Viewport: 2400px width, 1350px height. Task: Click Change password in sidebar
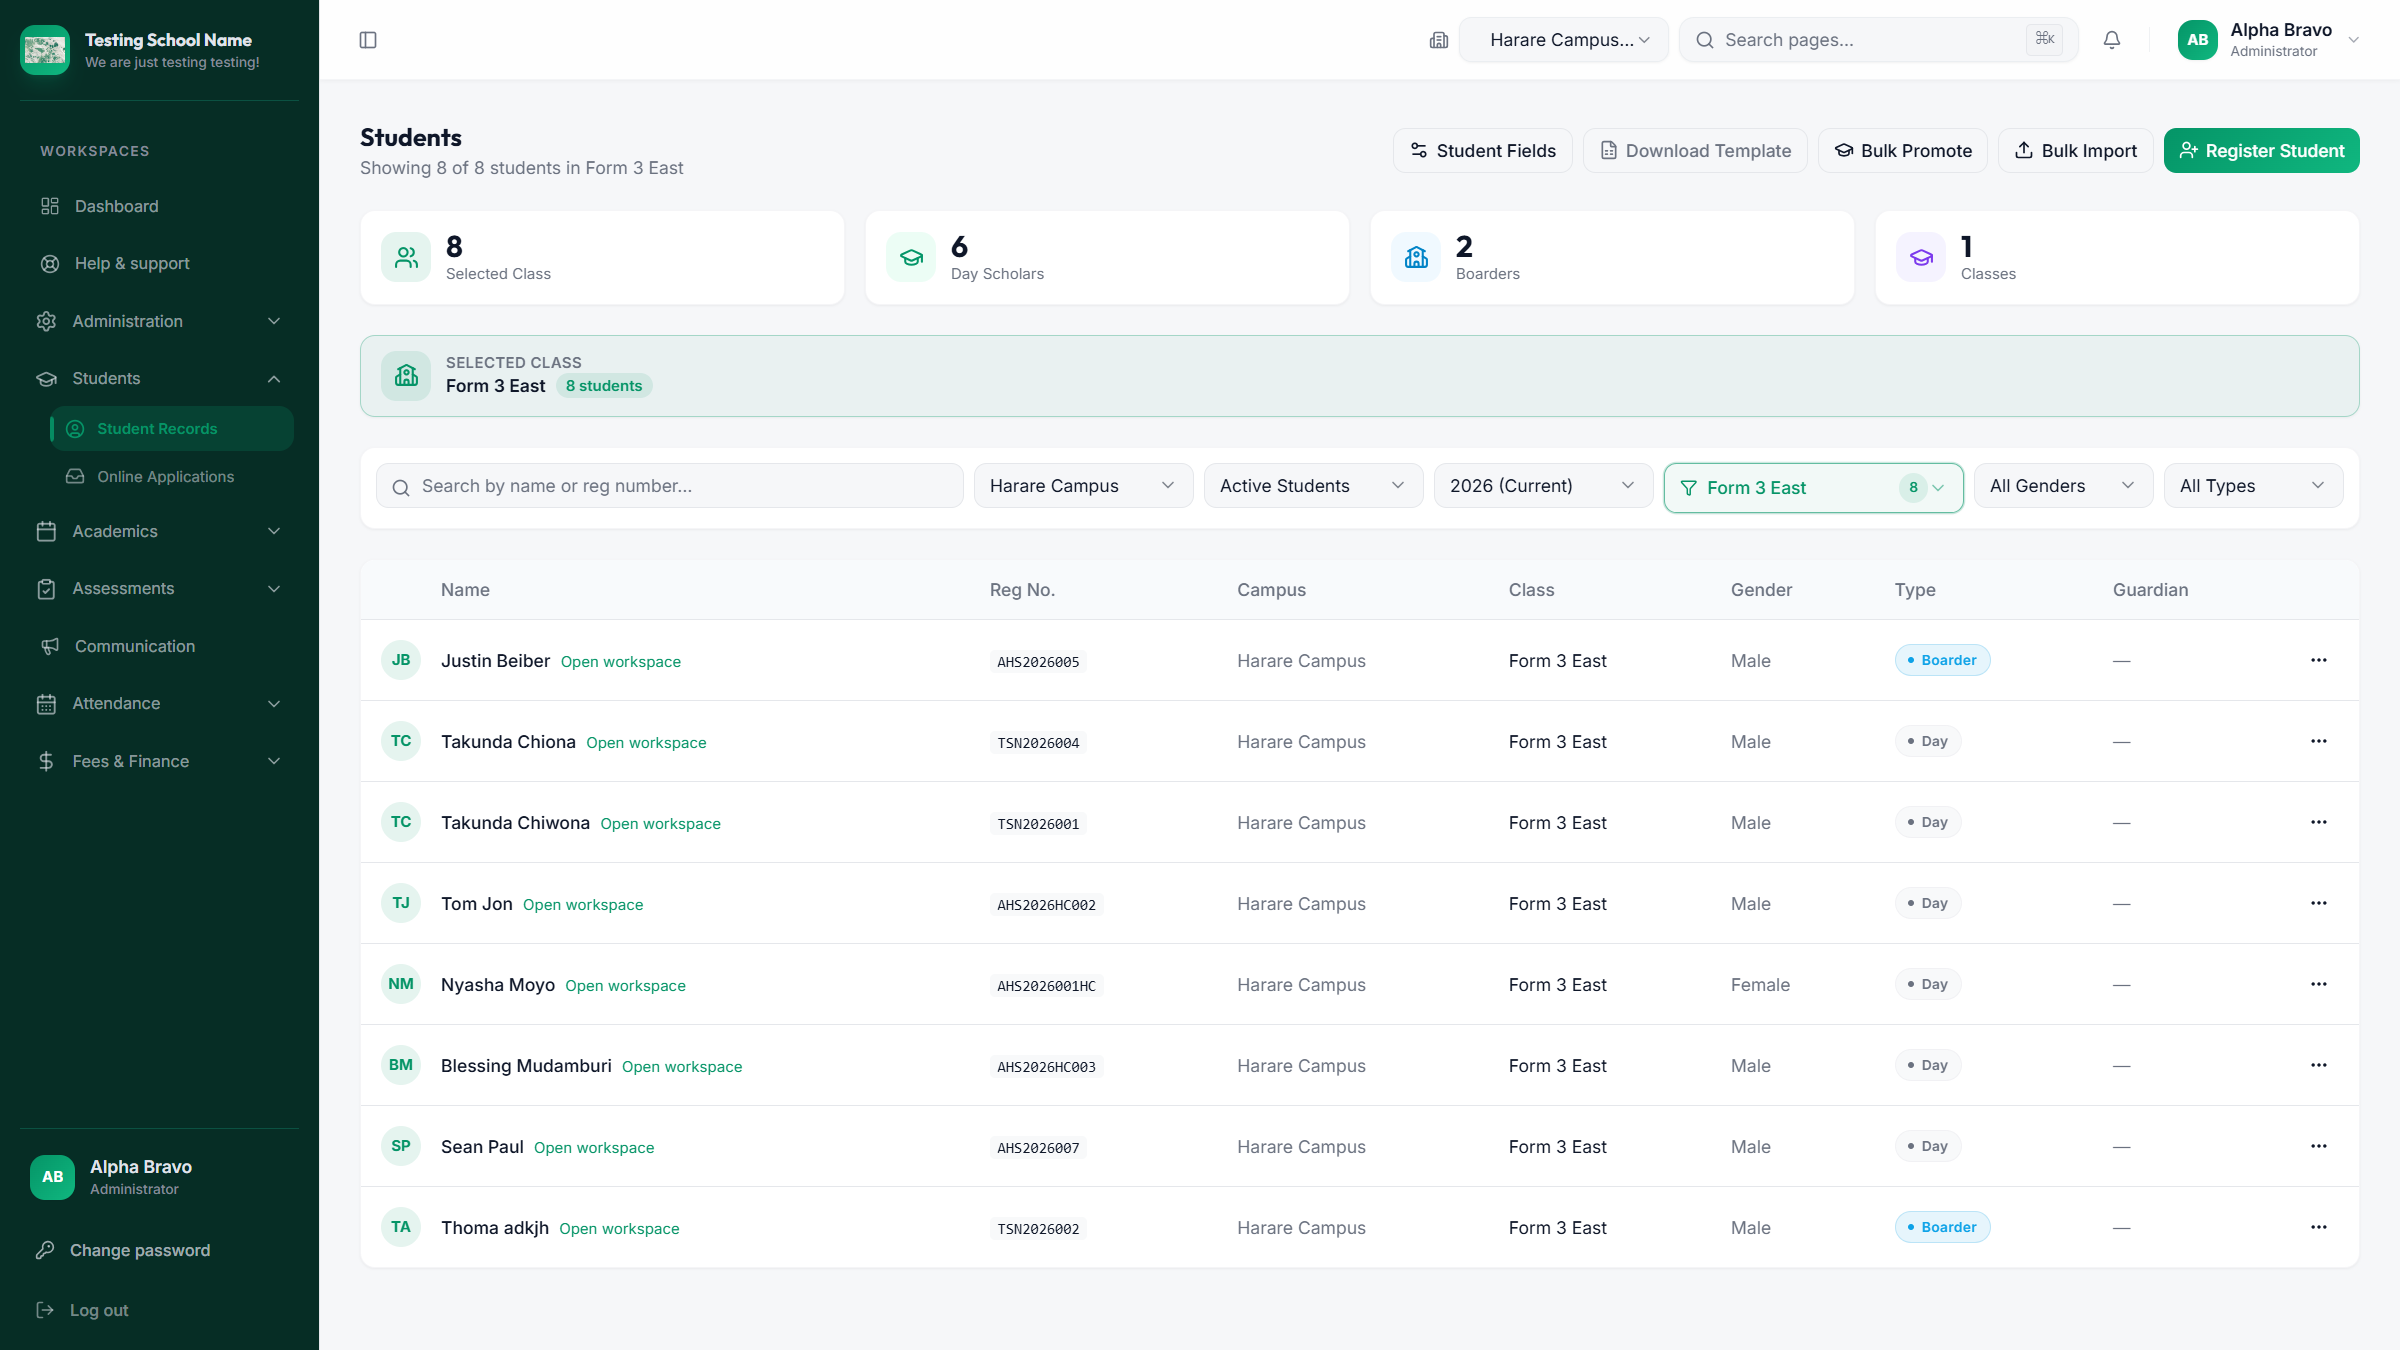click(140, 1250)
